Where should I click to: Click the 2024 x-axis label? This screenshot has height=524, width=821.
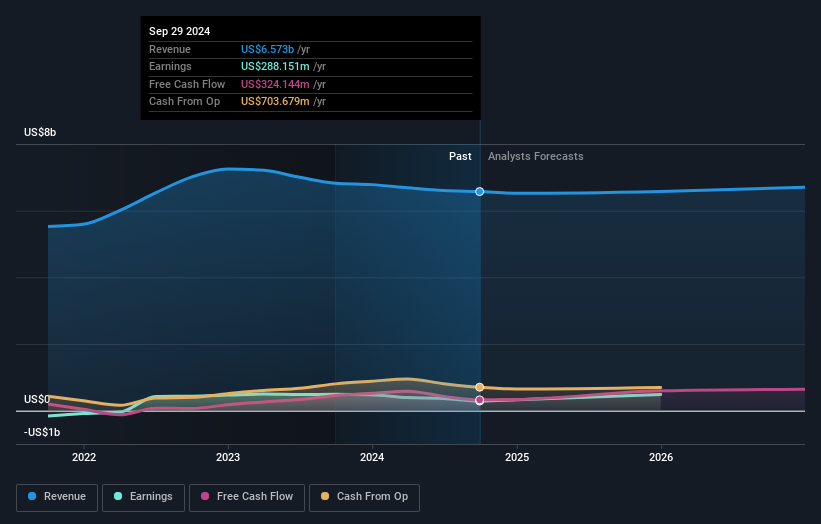pos(372,457)
